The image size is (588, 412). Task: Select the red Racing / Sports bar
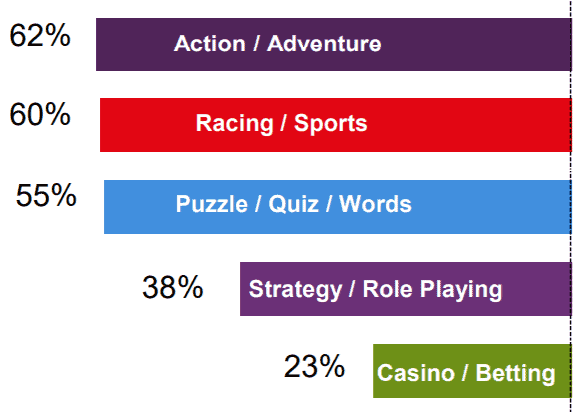336,125
